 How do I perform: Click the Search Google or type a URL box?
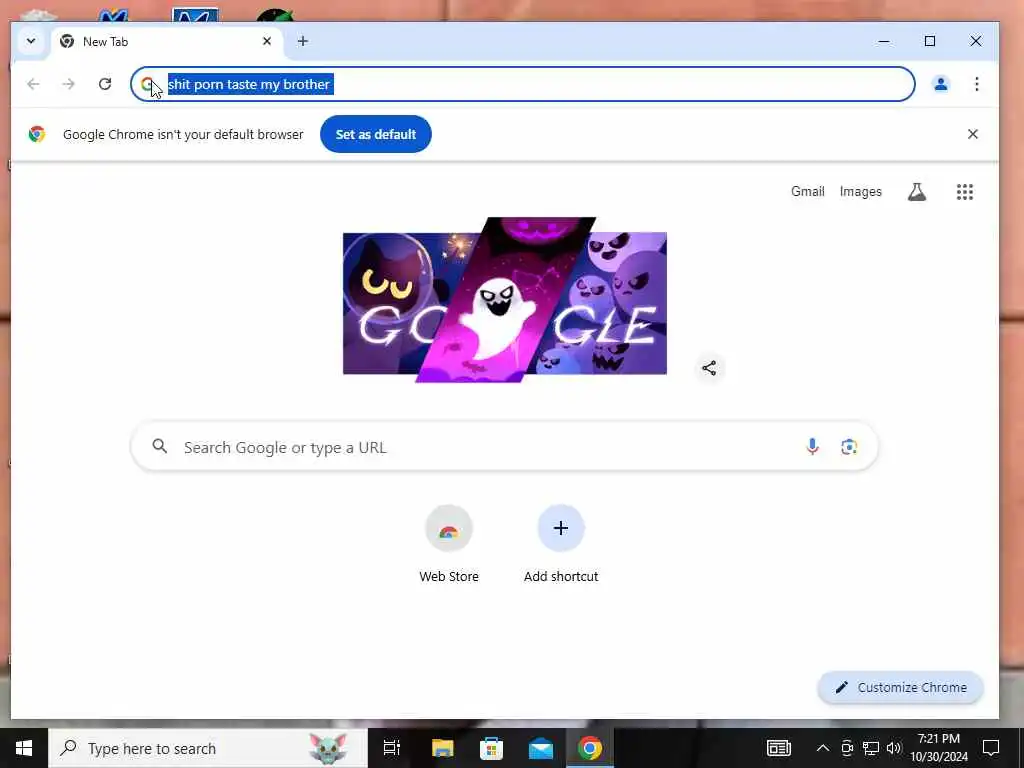click(504, 447)
